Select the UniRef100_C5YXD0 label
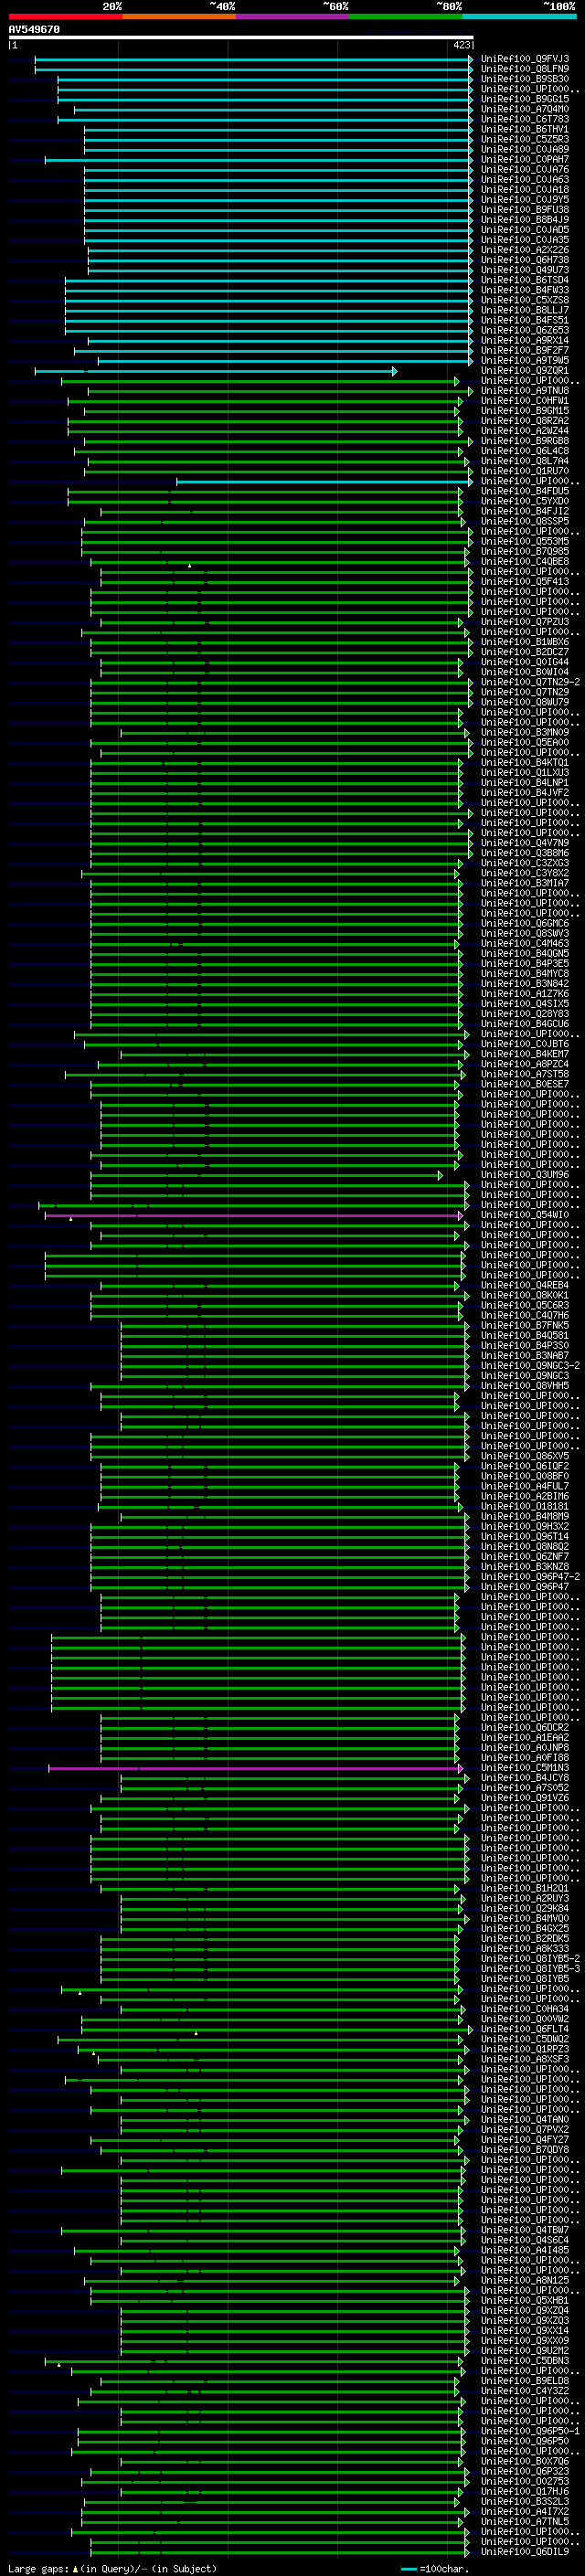 click(x=525, y=501)
